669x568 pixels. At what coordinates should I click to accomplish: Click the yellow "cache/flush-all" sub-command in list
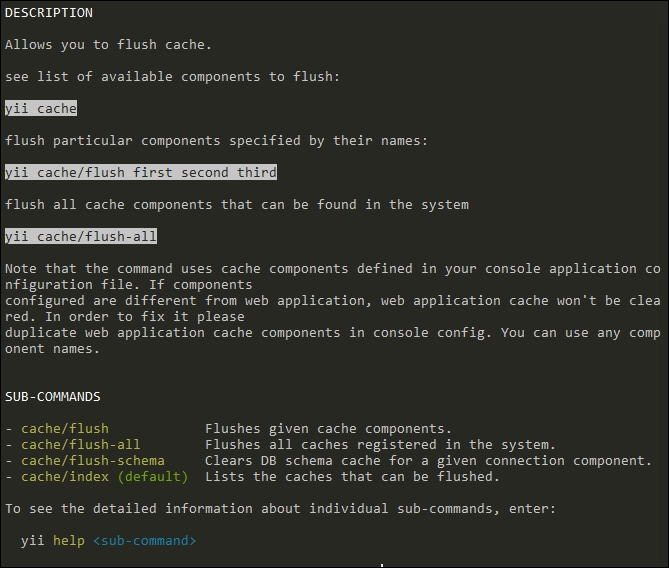click(81, 445)
